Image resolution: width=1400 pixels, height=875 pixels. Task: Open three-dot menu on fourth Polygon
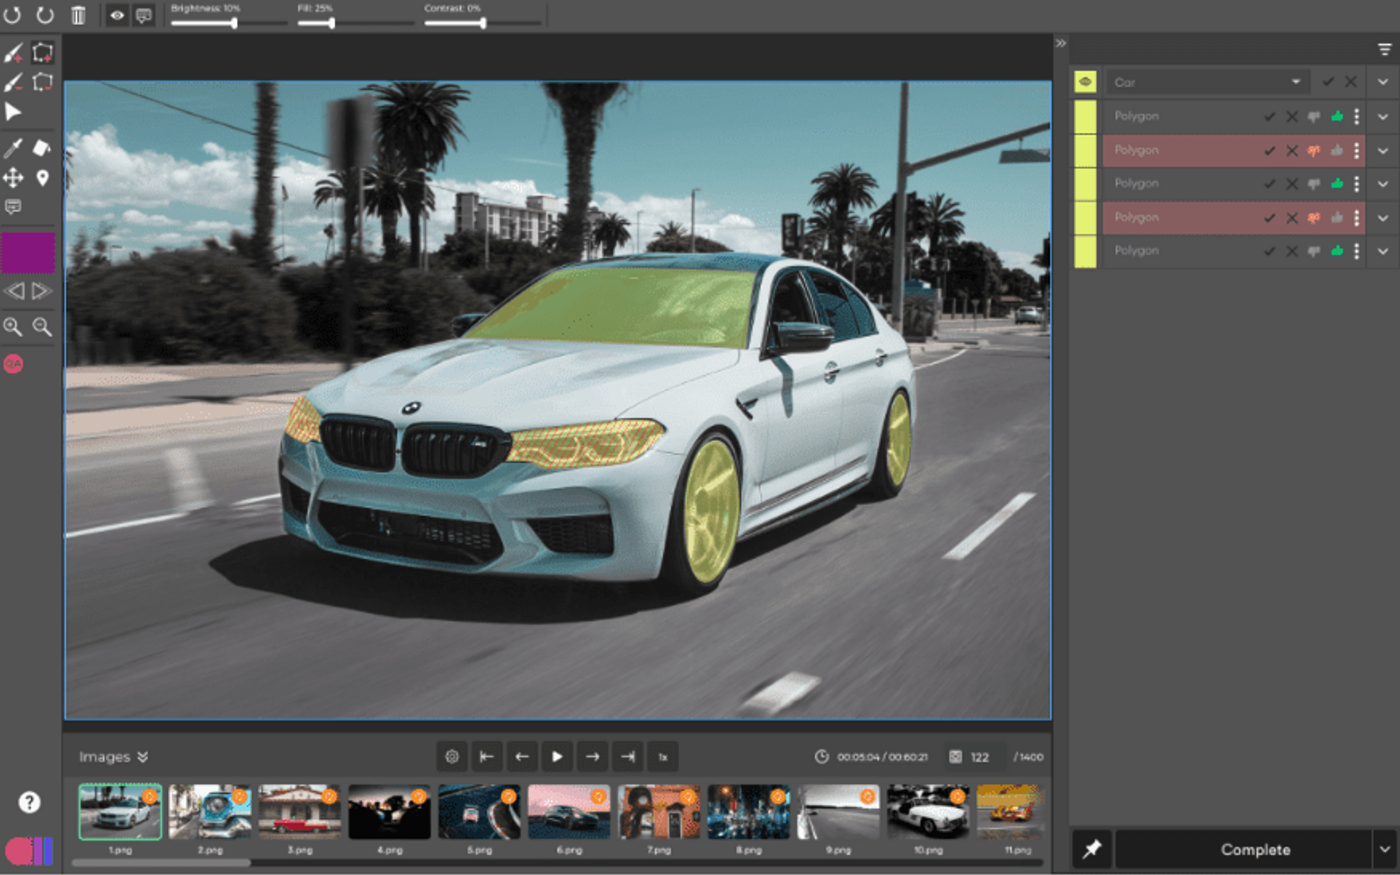click(1357, 218)
